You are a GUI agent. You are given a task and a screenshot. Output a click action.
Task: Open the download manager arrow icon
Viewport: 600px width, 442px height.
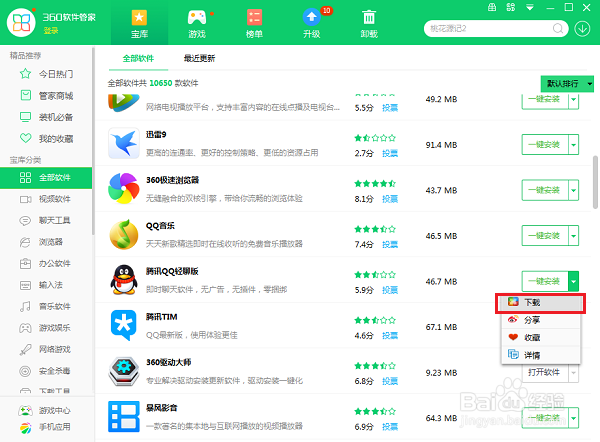coord(582,29)
